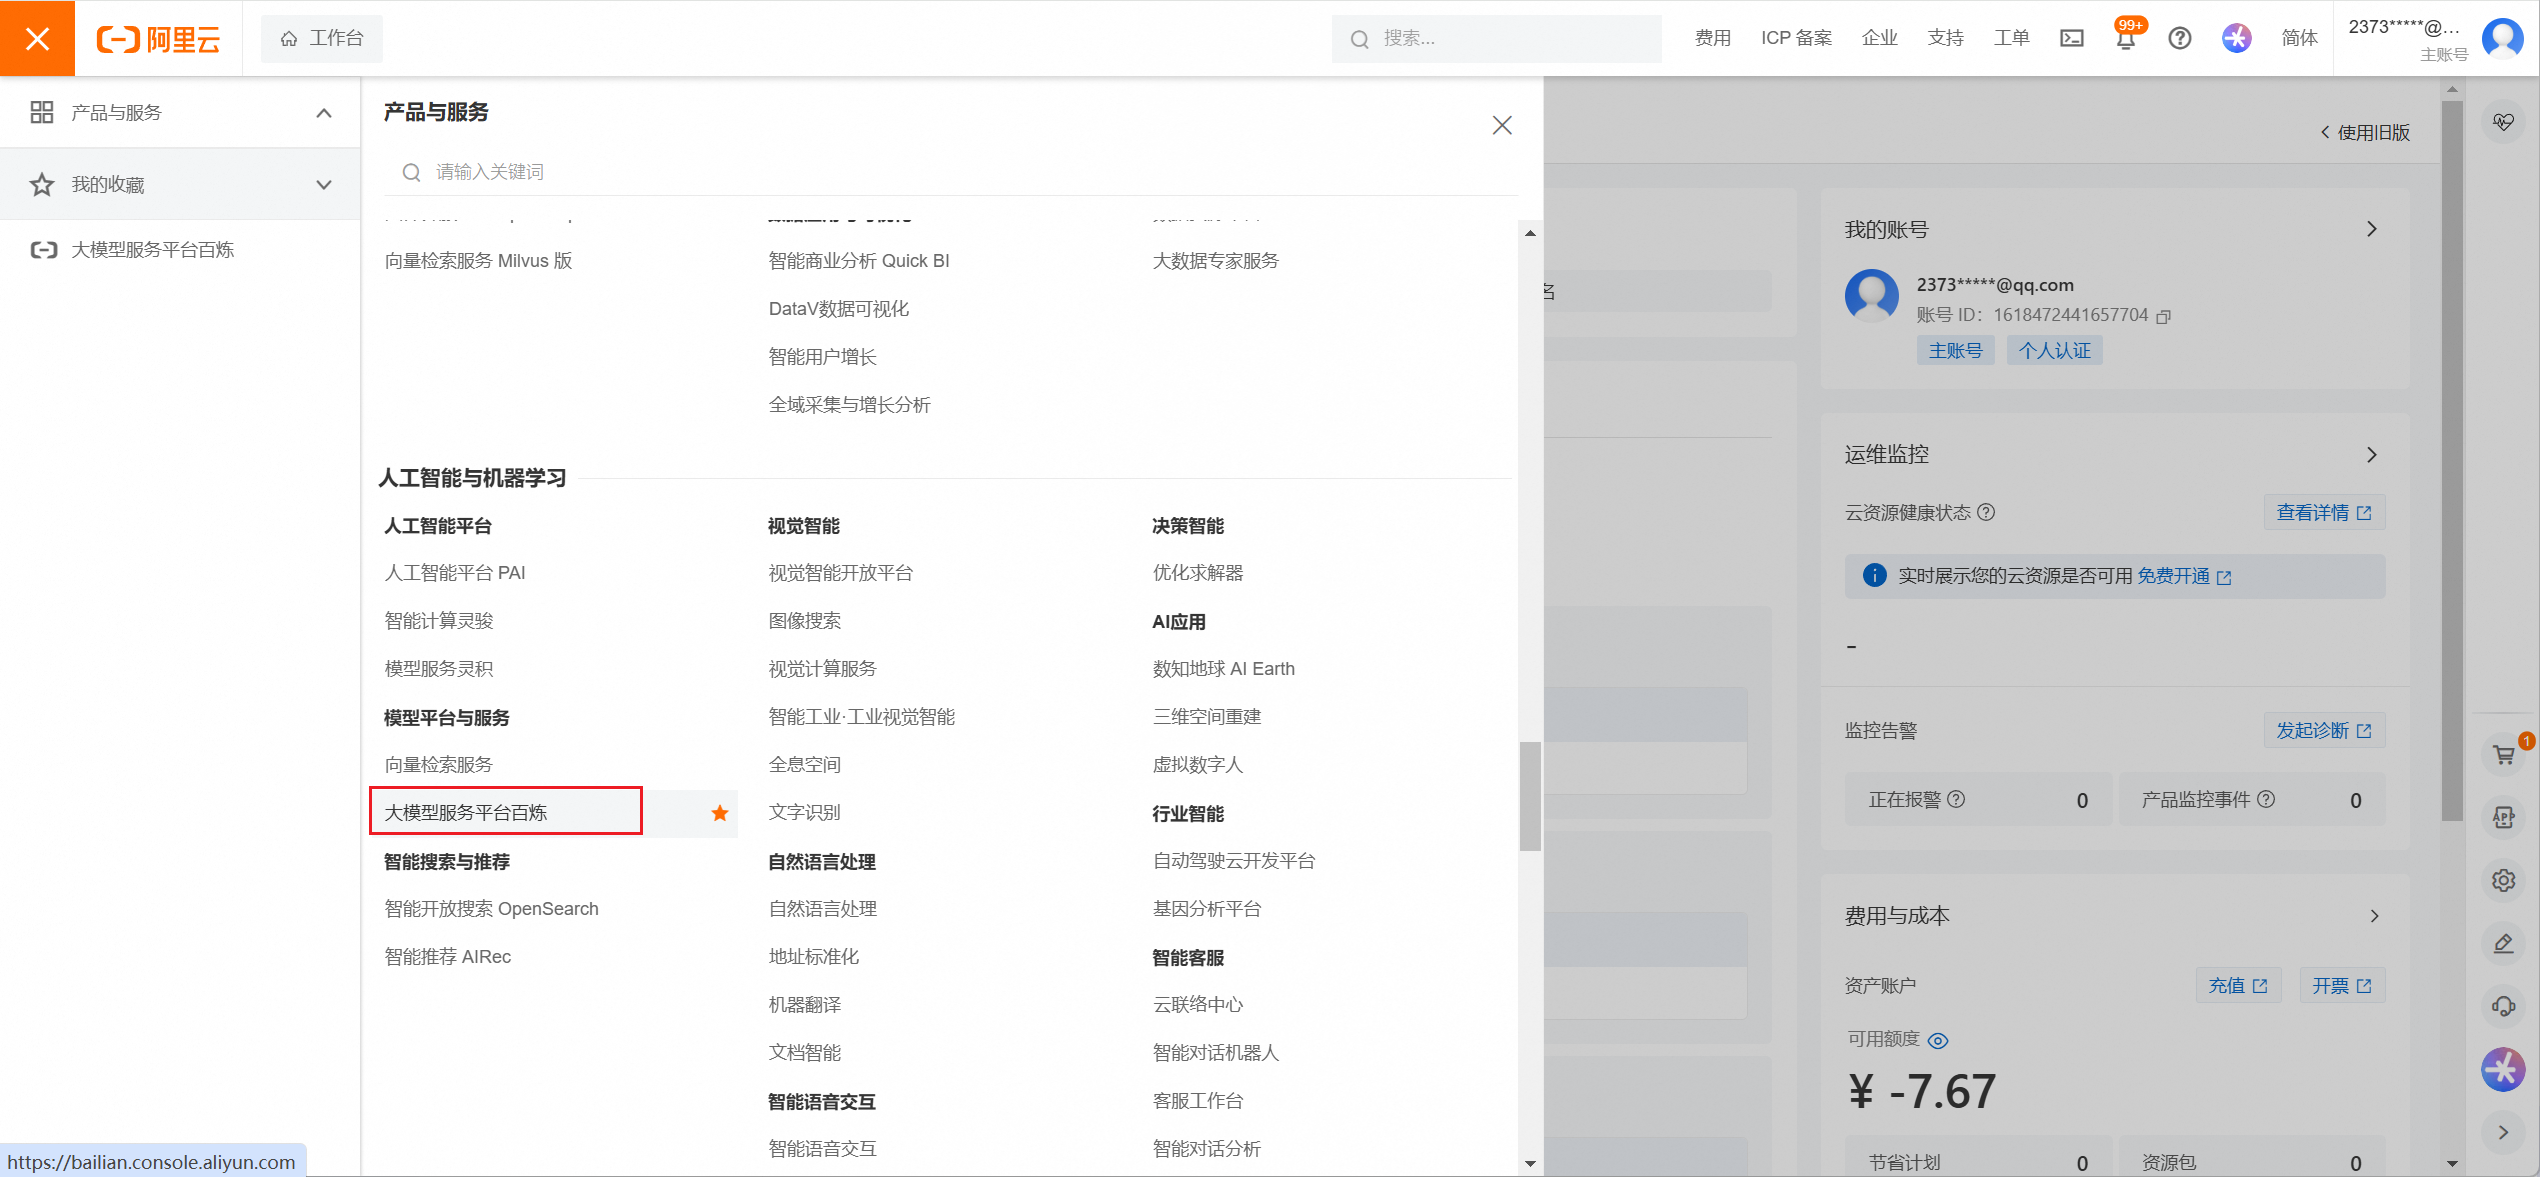Open 大模型服务平台百炼 in product list
The width and height of the screenshot is (2540, 1177).
pyautogui.click(x=466, y=813)
